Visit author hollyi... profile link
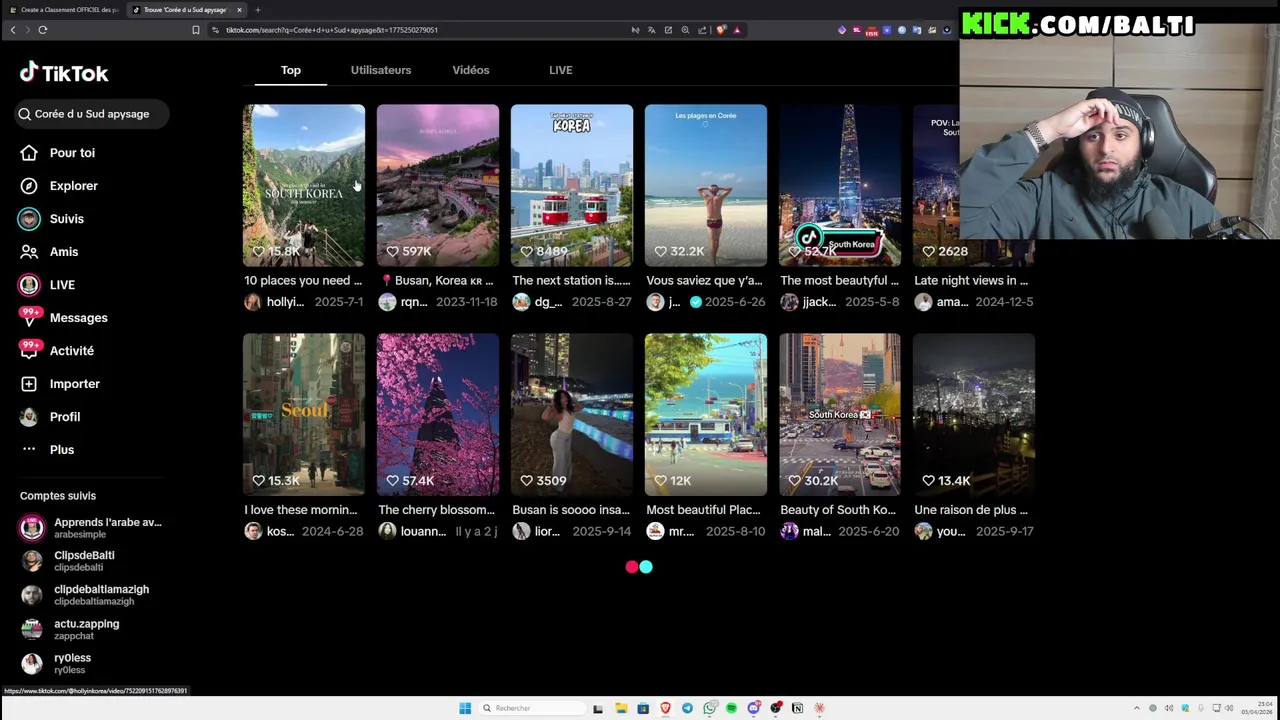The image size is (1280, 720). tap(274, 302)
